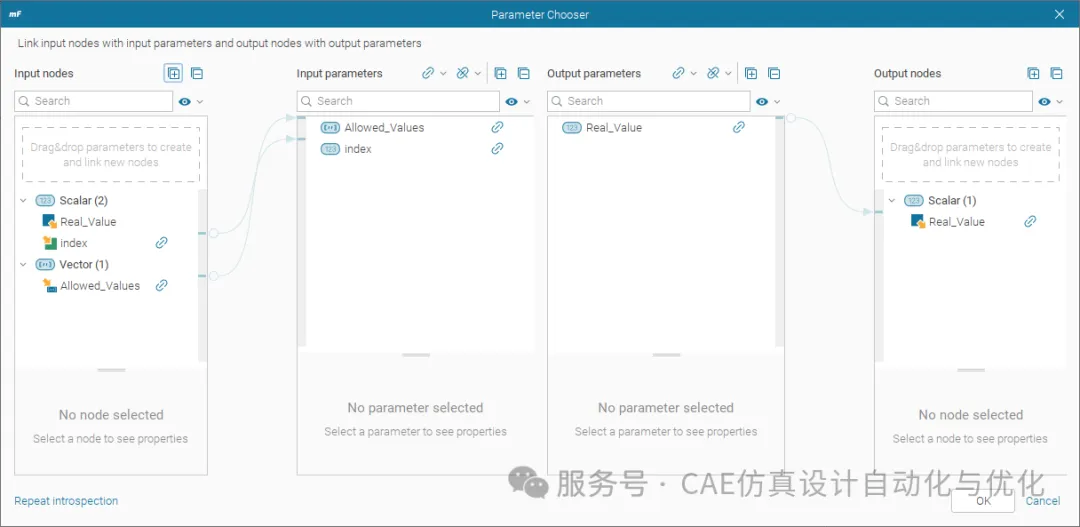Image resolution: width=1080 pixels, height=527 pixels.
Task: Select Real_Value in Output parameters list
Action: tap(614, 127)
